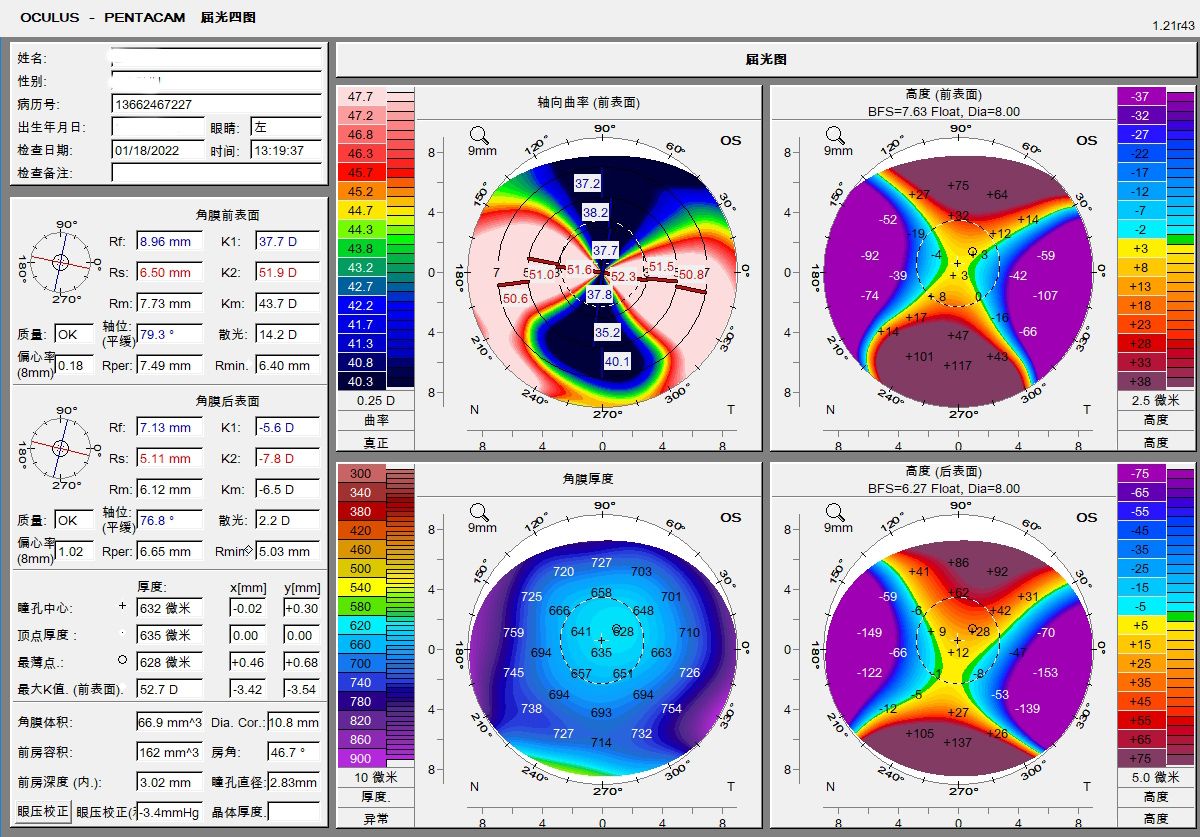
Task: Open the 10 微米 thickness scale selector
Action: [x=374, y=776]
